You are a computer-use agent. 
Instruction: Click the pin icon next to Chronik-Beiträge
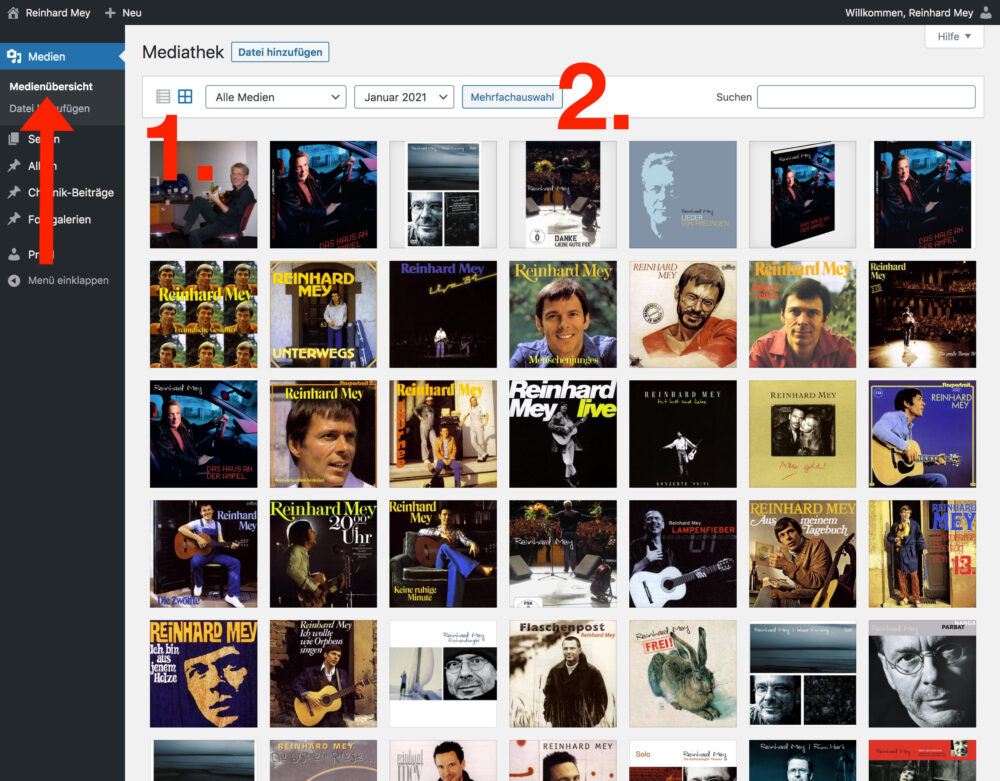pyautogui.click(x=13, y=193)
